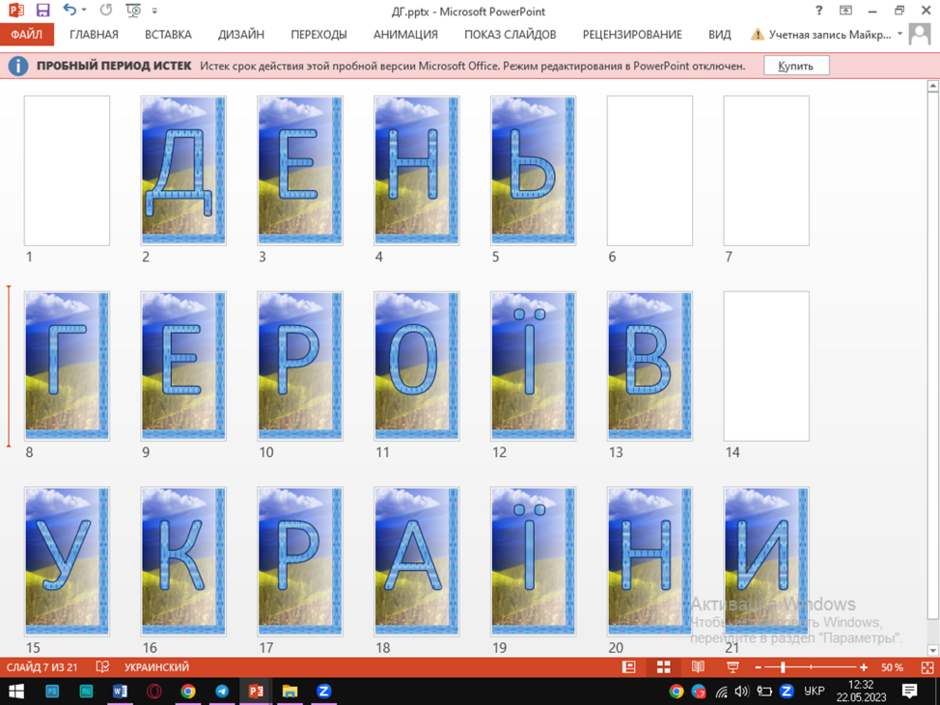
Task: Click the Undo arrow icon
Action: pos(70,10)
